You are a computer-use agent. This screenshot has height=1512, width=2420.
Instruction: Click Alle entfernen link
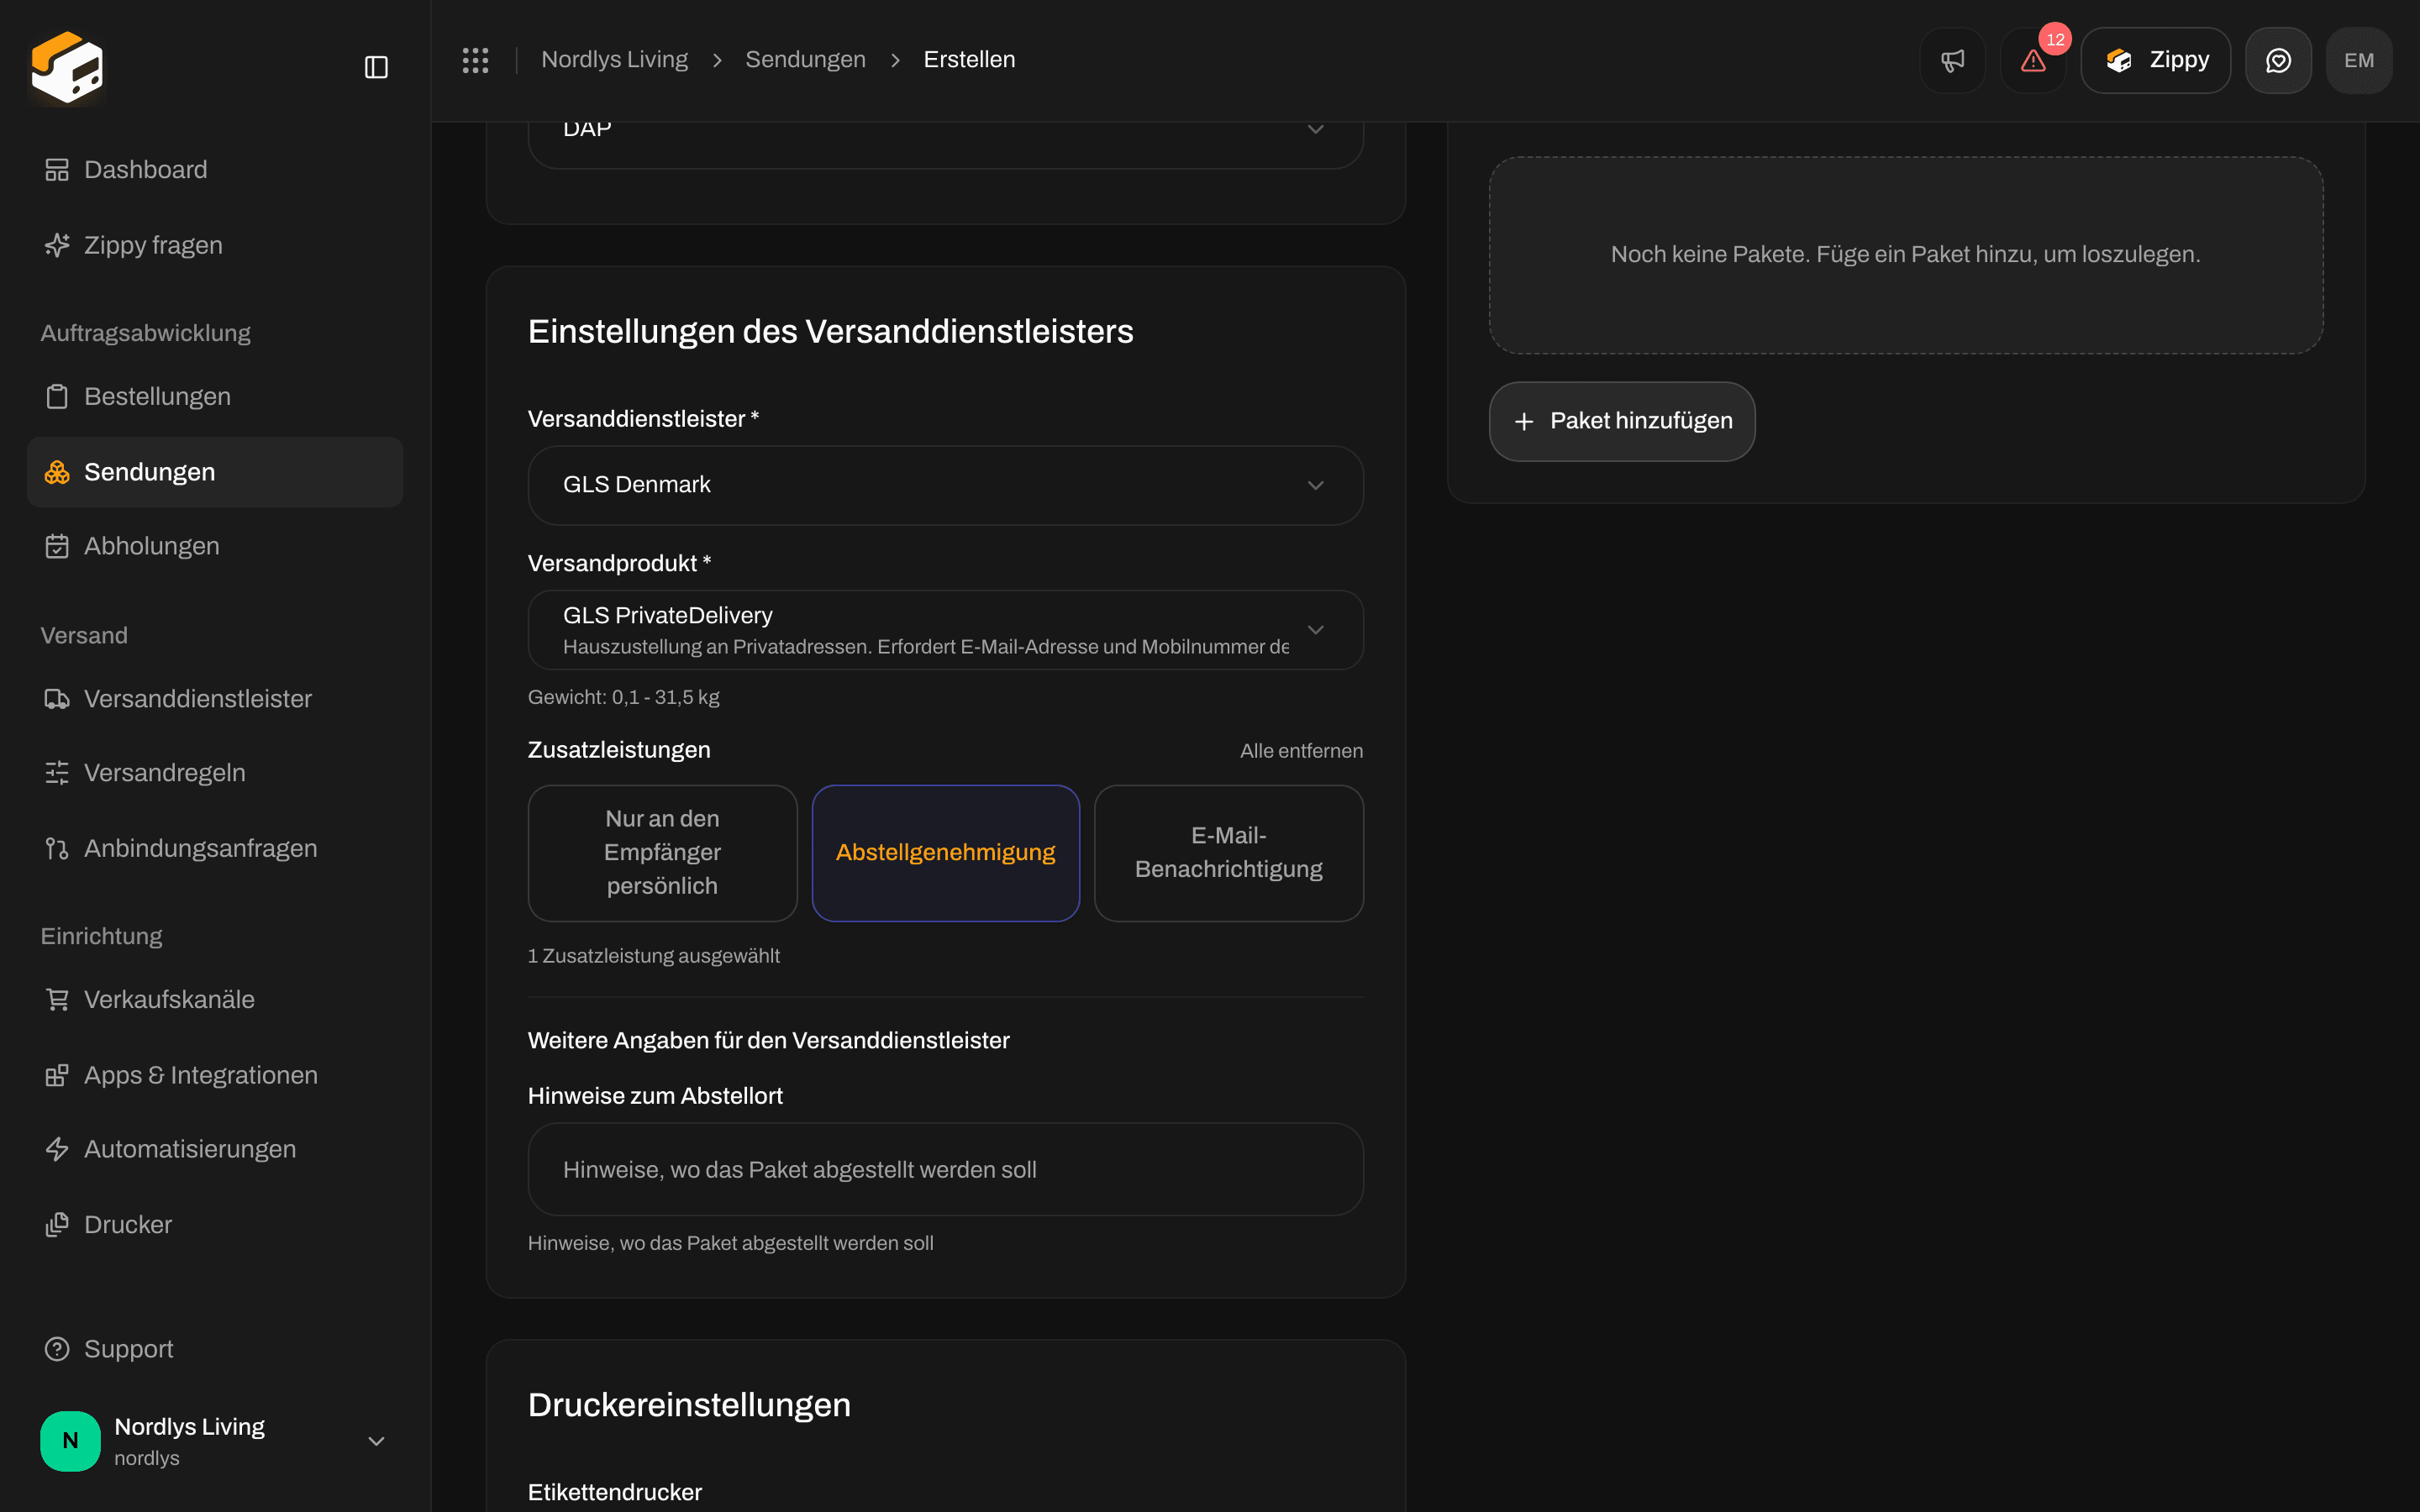(1301, 751)
